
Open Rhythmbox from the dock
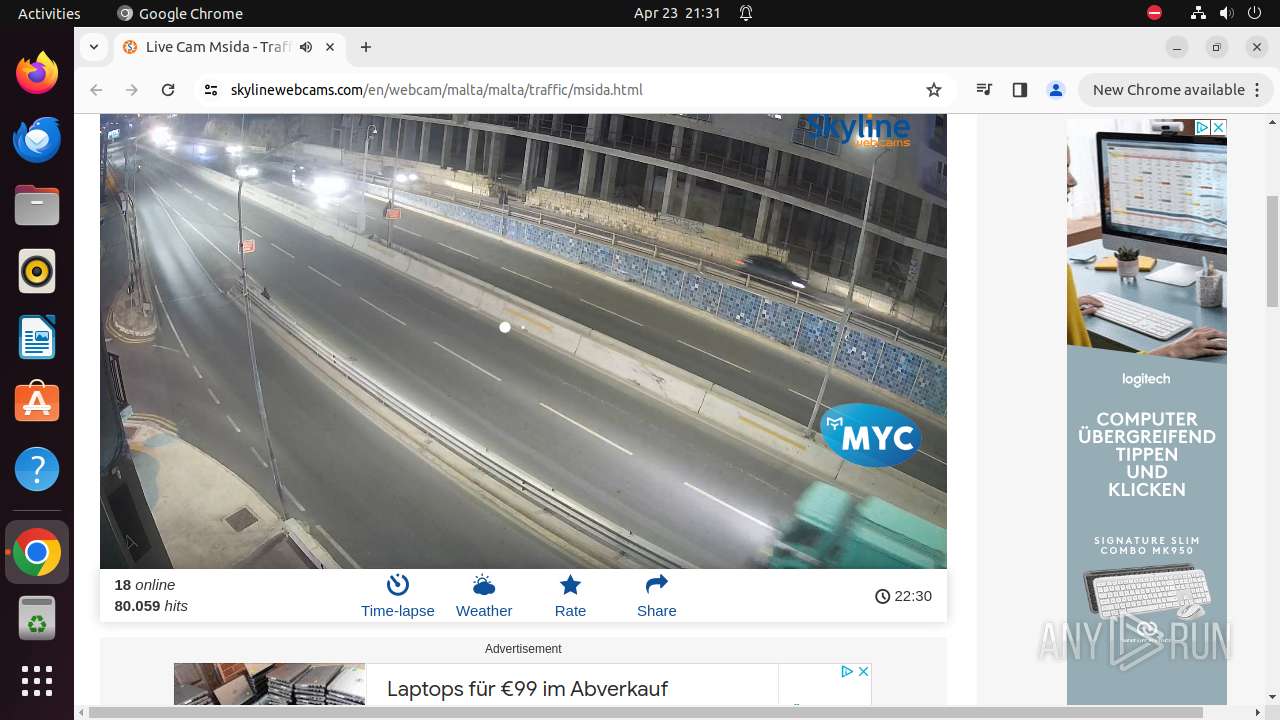(x=37, y=271)
